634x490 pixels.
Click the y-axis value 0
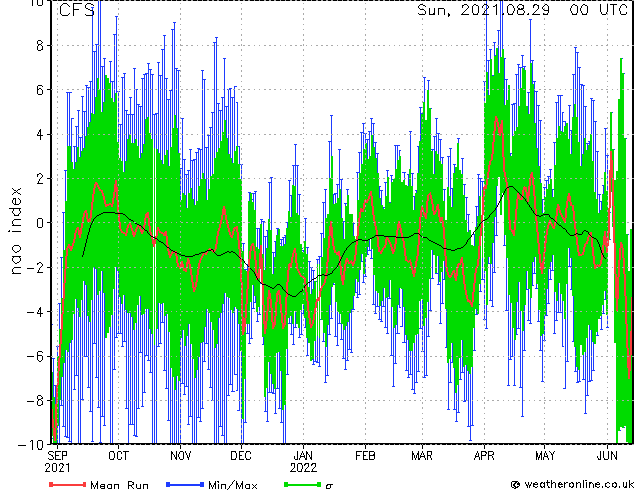click(x=40, y=223)
